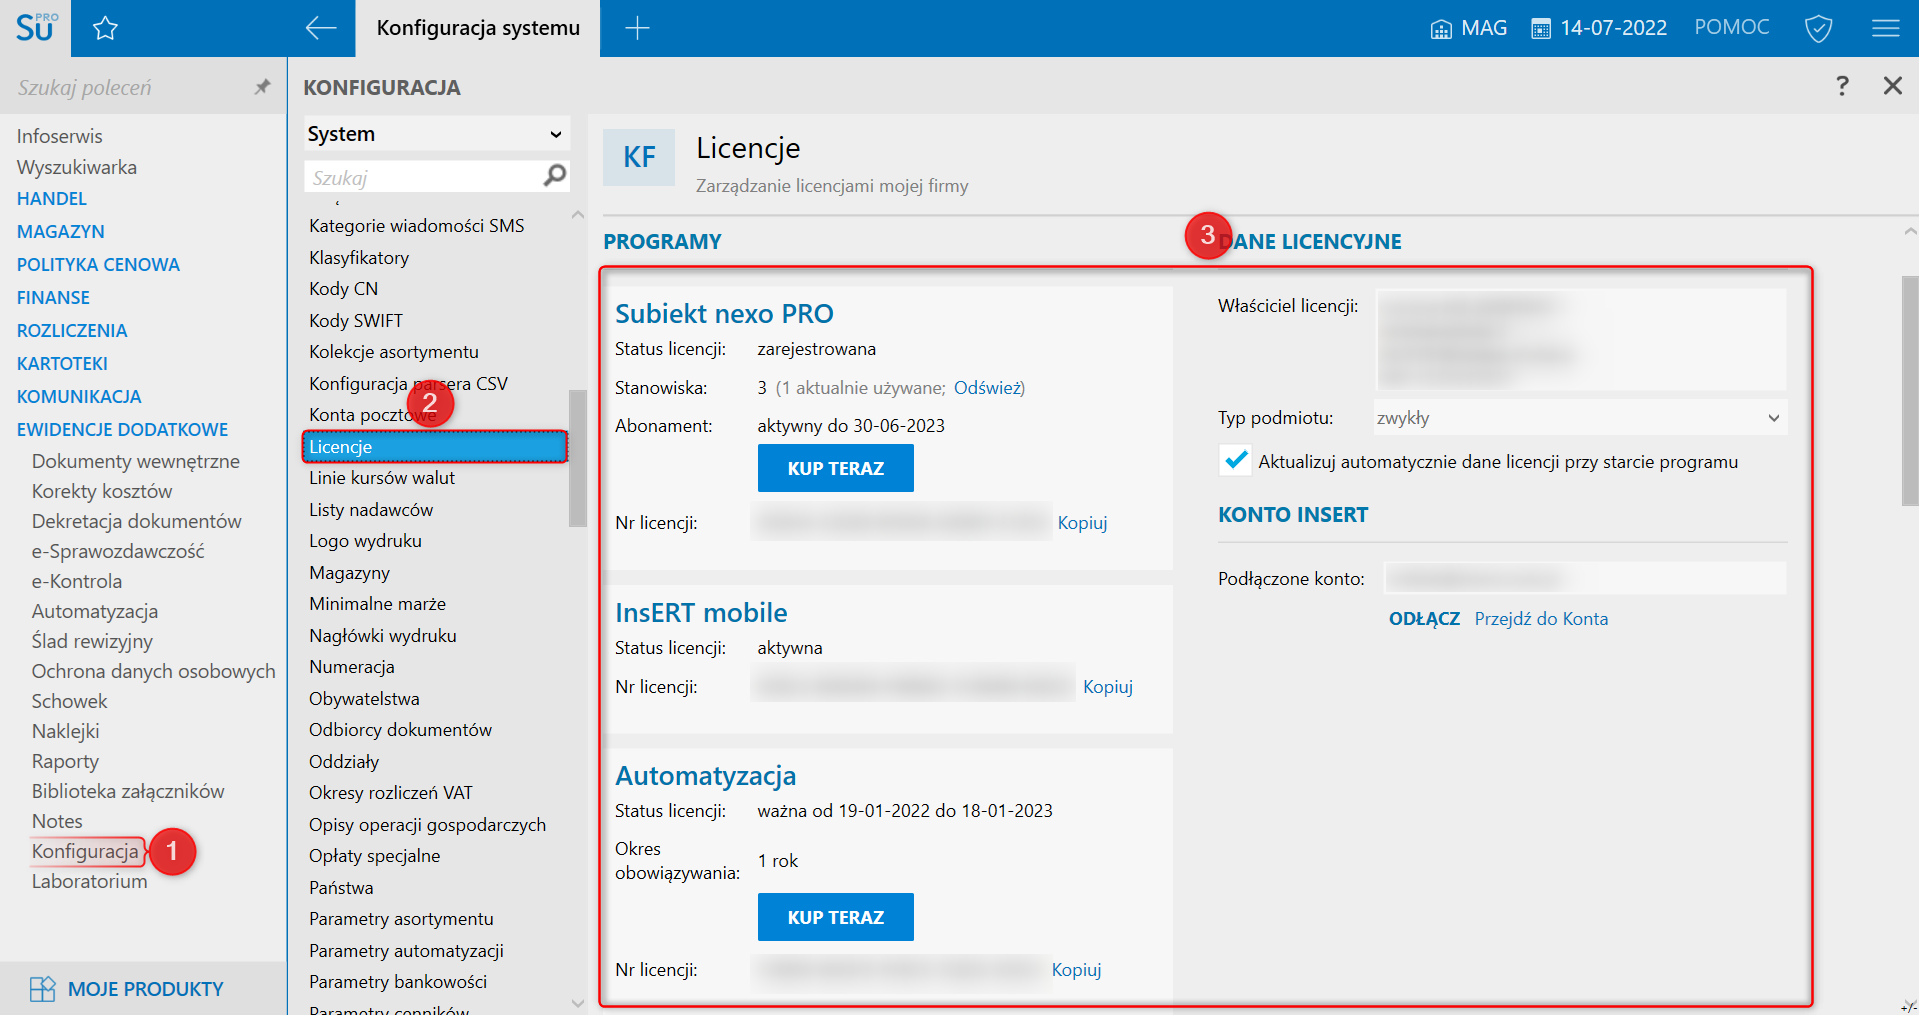Go back using the left arrow icon
The width and height of the screenshot is (1919, 1015).
(320, 28)
